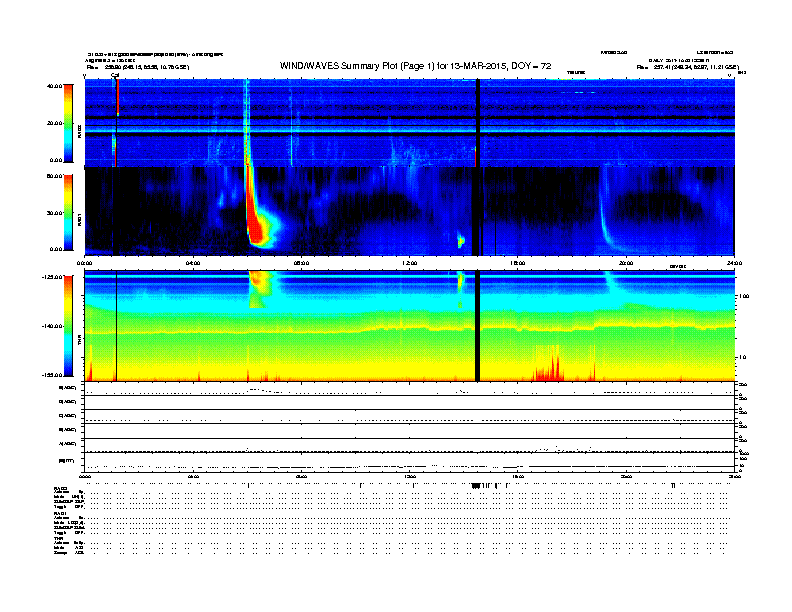Click the -125.00 label on TNR color scale

coord(52,277)
